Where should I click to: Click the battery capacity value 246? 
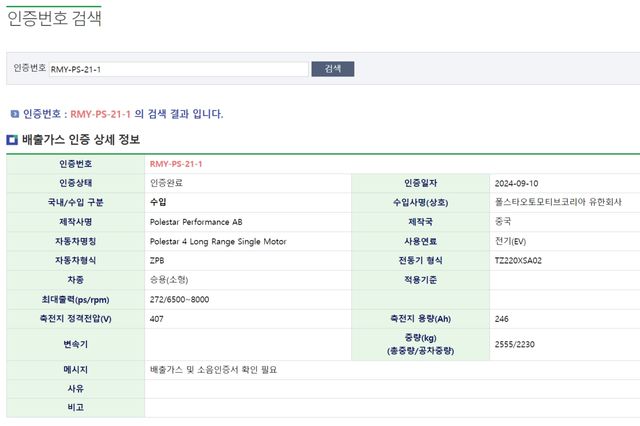pos(502,318)
